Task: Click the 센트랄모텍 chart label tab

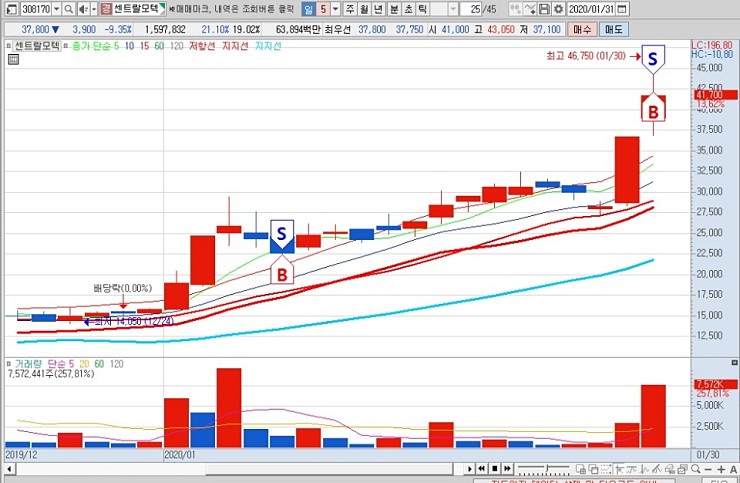Action: pyautogui.click(x=36, y=46)
